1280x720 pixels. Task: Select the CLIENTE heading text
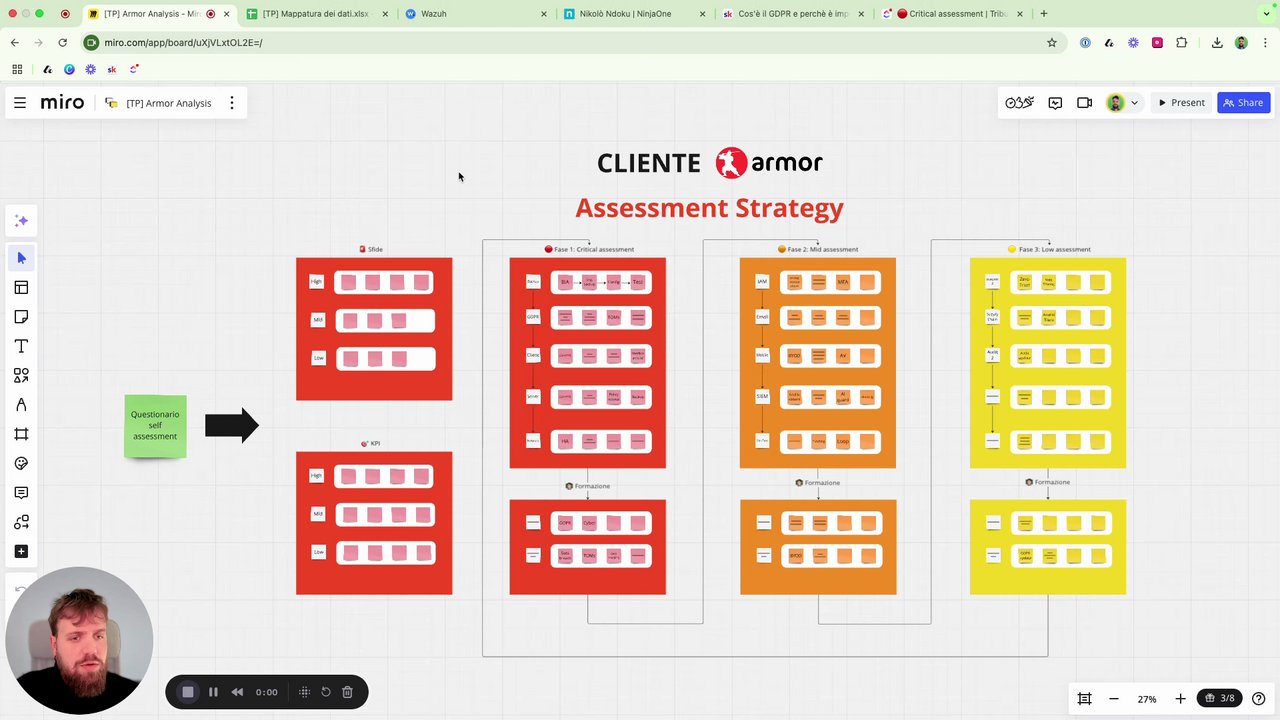(649, 163)
